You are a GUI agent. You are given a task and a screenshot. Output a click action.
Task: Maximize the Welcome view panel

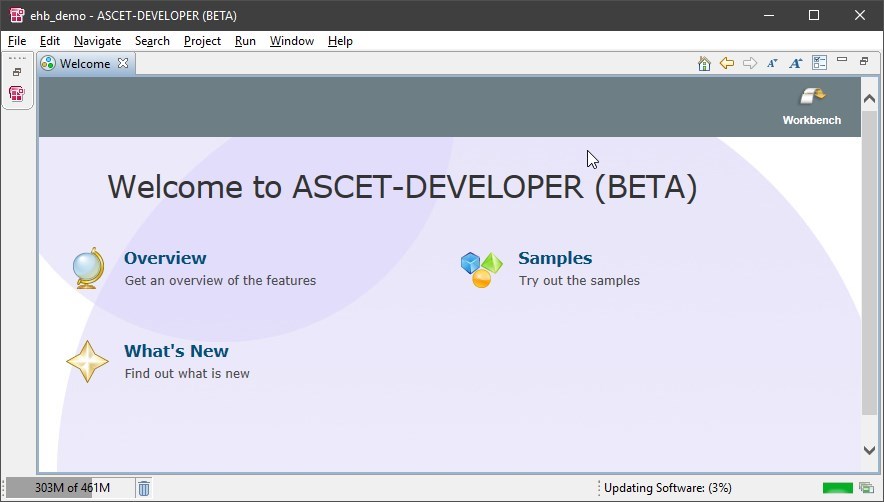(864, 62)
